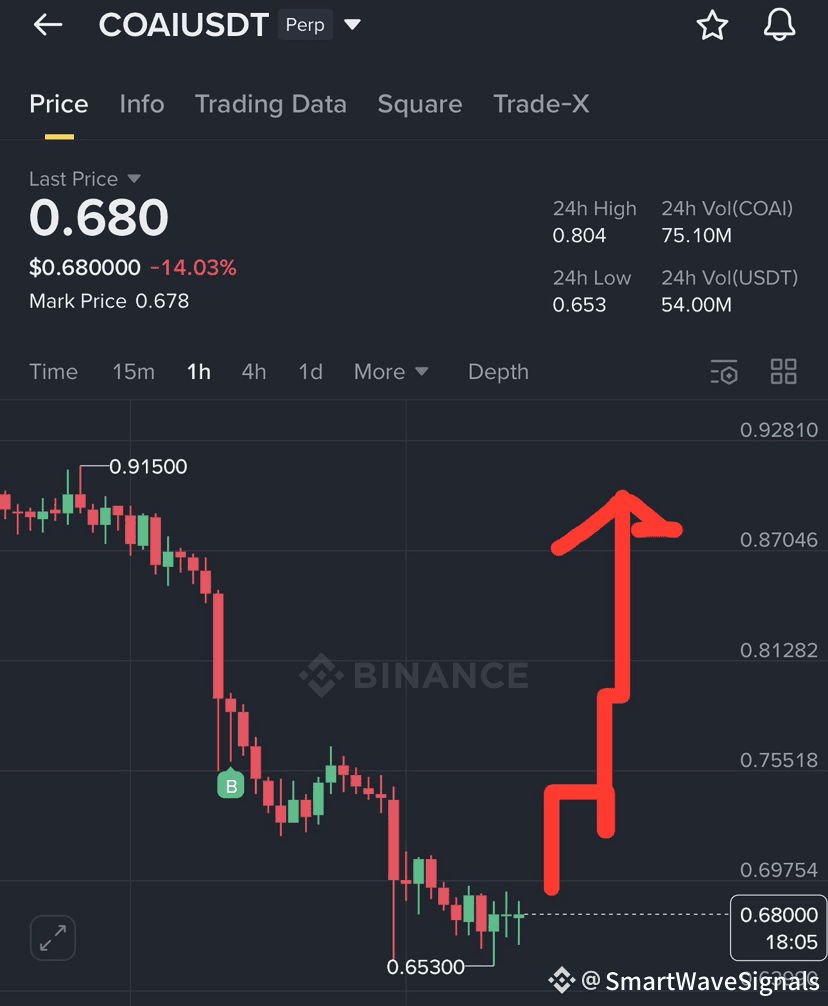Tap the green B buy marker

pos(231,783)
